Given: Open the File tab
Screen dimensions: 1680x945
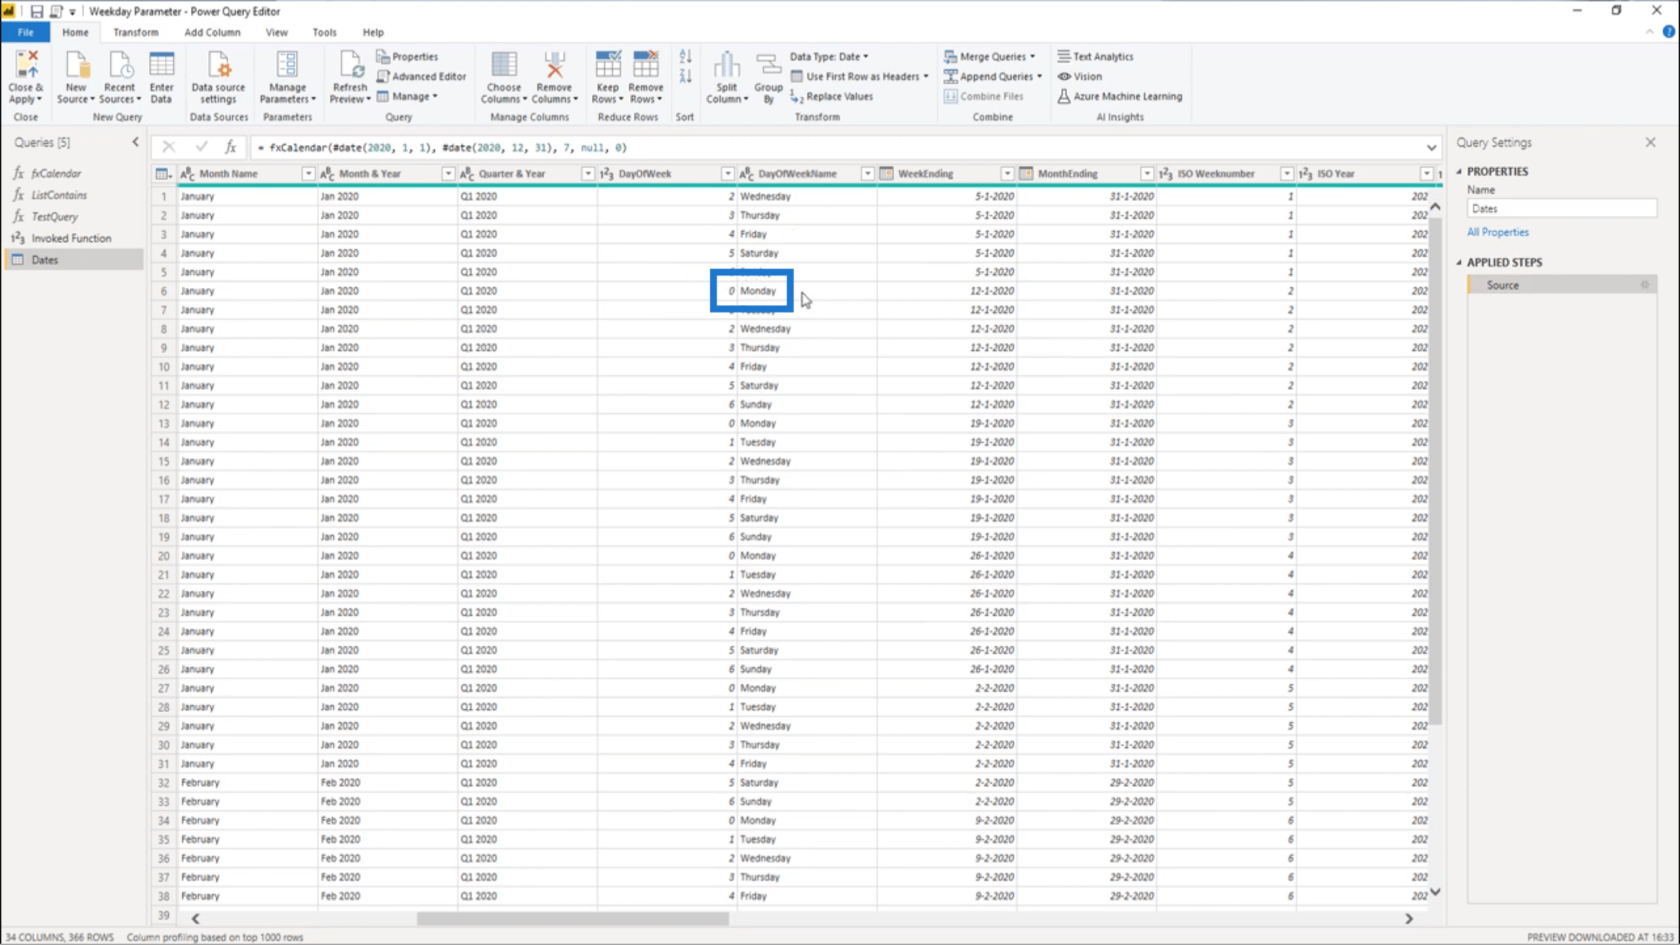Looking at the screenshot, I should click(x=25, y=32).
